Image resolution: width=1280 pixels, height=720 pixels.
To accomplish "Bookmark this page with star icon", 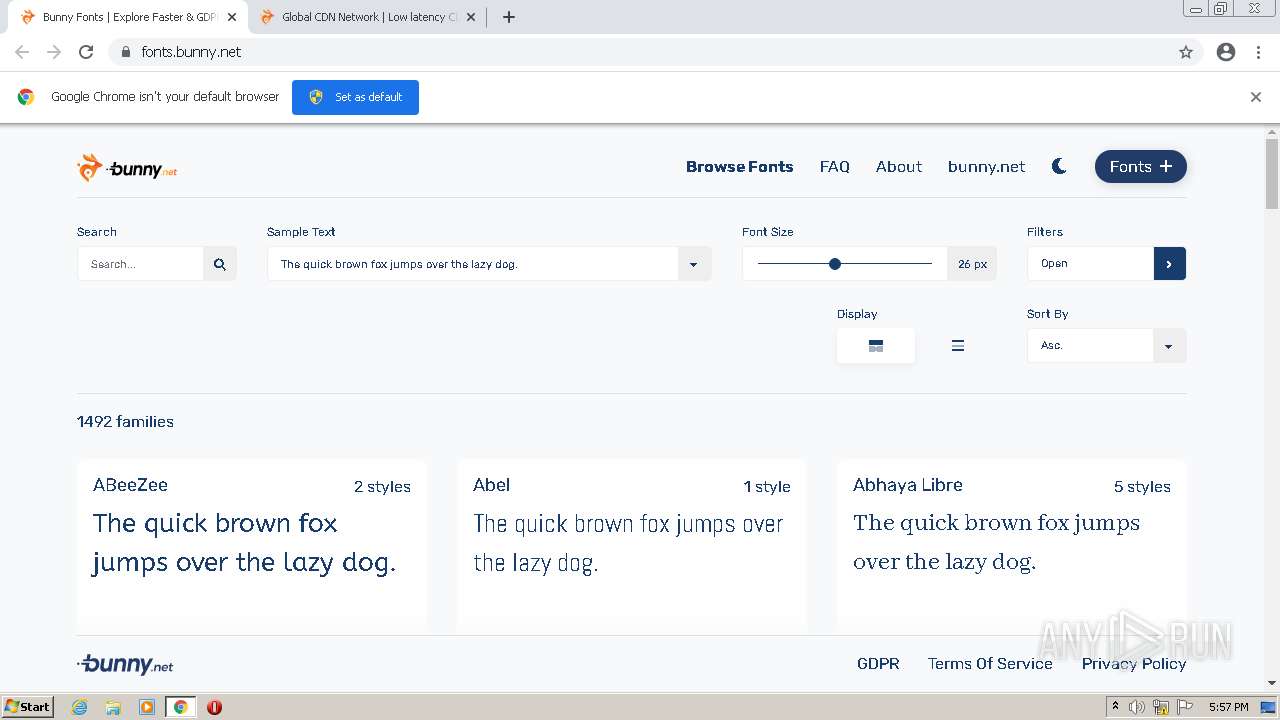I will (x=1186, y=52).
